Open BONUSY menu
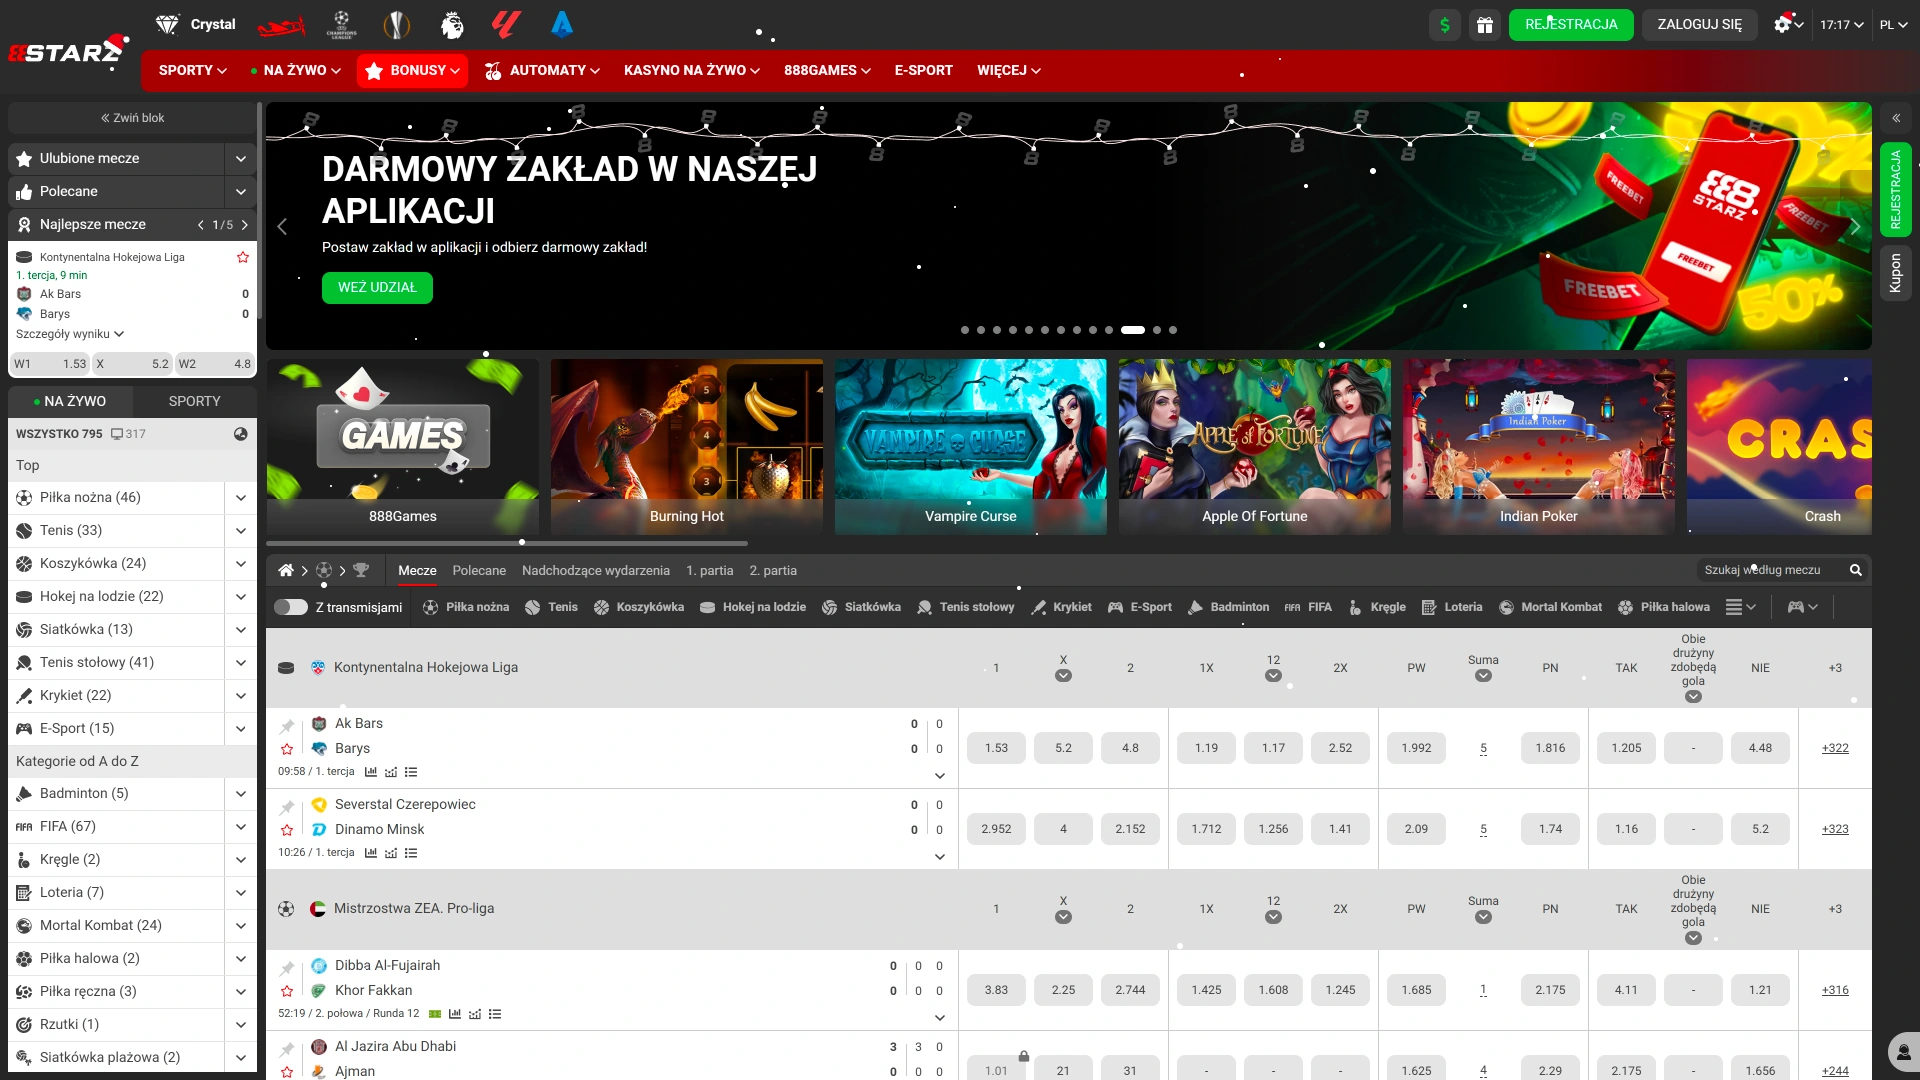The width and height of the screenshot is (1920, 1080). pyautogui.click(x=412, y=70)
